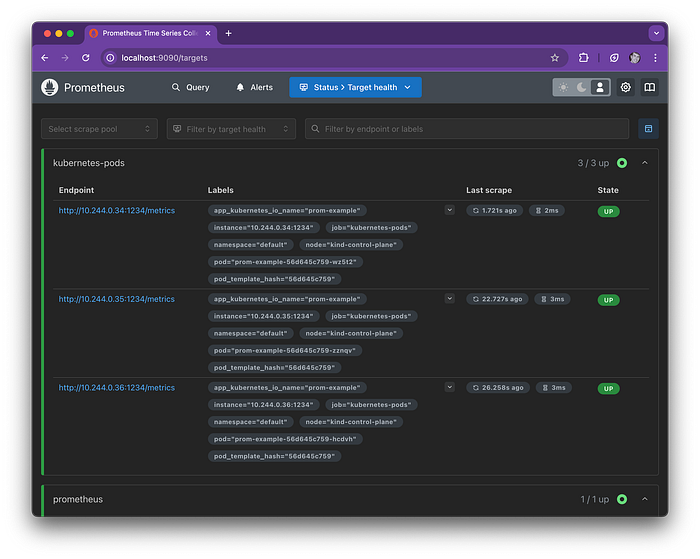Expand labels for 10.244.0.34 target
This screenshot has width=700, height=559.
point(450,210)
